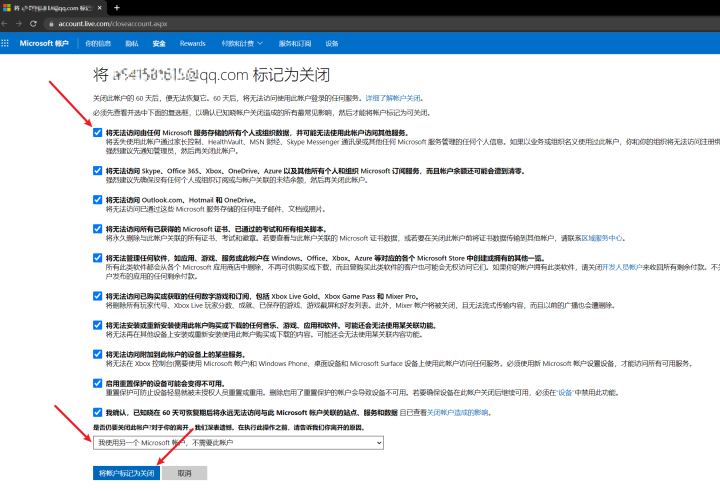Open the 设备 menu item
This screenshot has height=491, width=720.
click(332, 44)
